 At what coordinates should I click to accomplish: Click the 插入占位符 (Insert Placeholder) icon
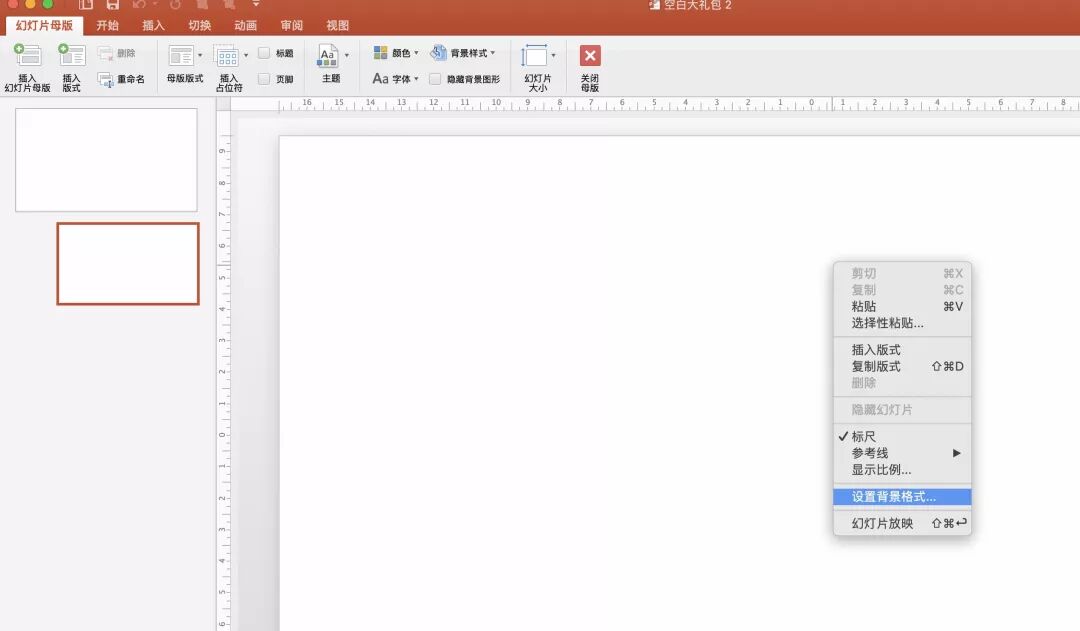227,56
